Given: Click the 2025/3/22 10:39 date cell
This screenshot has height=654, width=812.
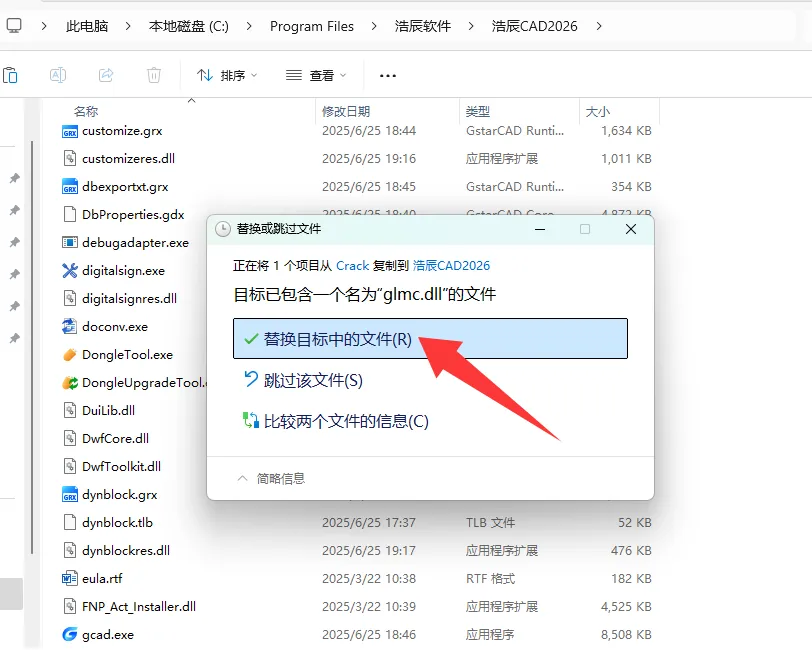Looking at the screenshot, I should coord(369,606).
